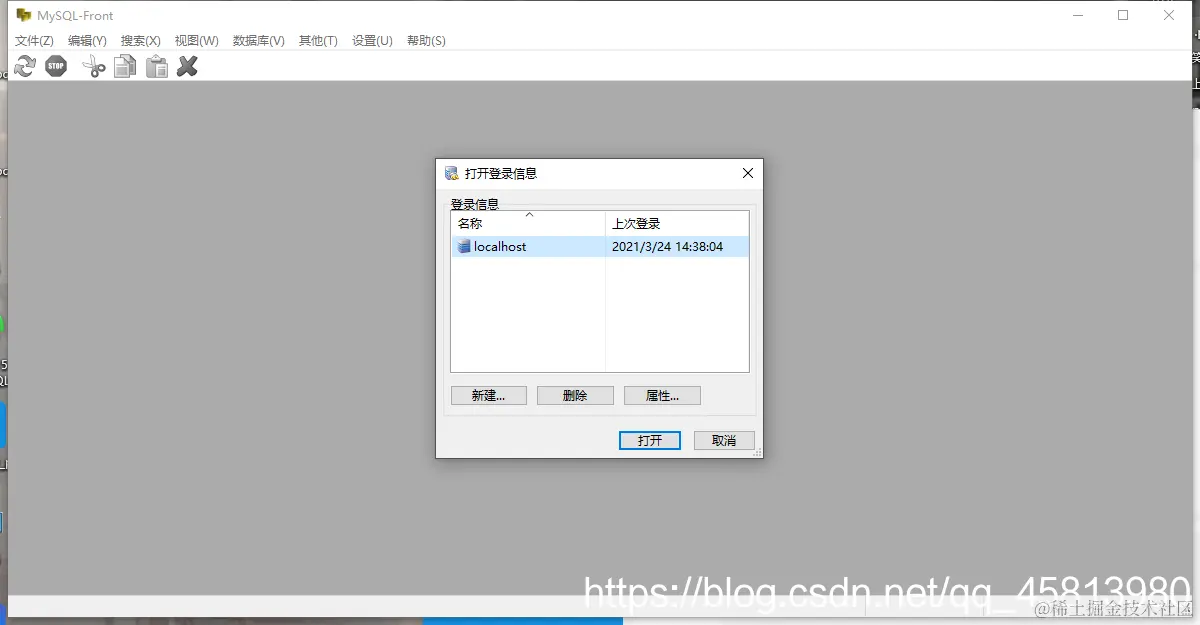The image size is (1200, 625).
Task: Click the black X delete icon
Action: (x=187, y=65)
